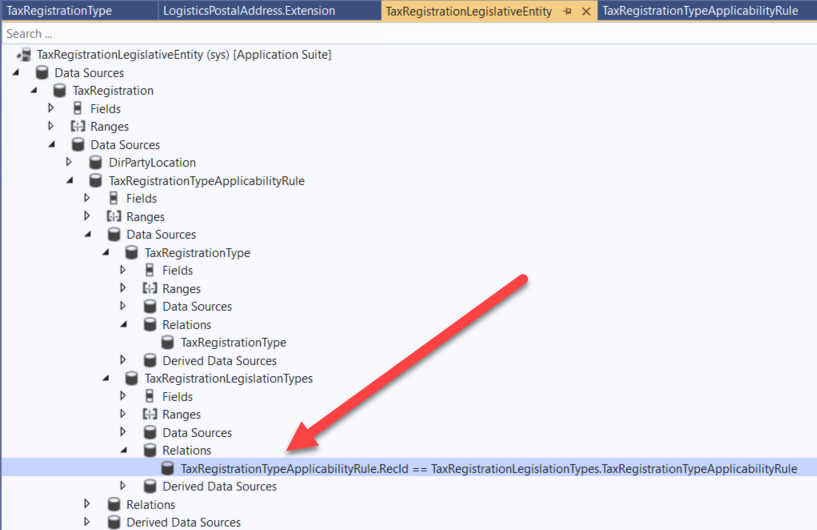Click Data Sources icon under TaxRegistrationType
Screen dimensions: 817x530
pyautogui.click(x=150, y=306)
